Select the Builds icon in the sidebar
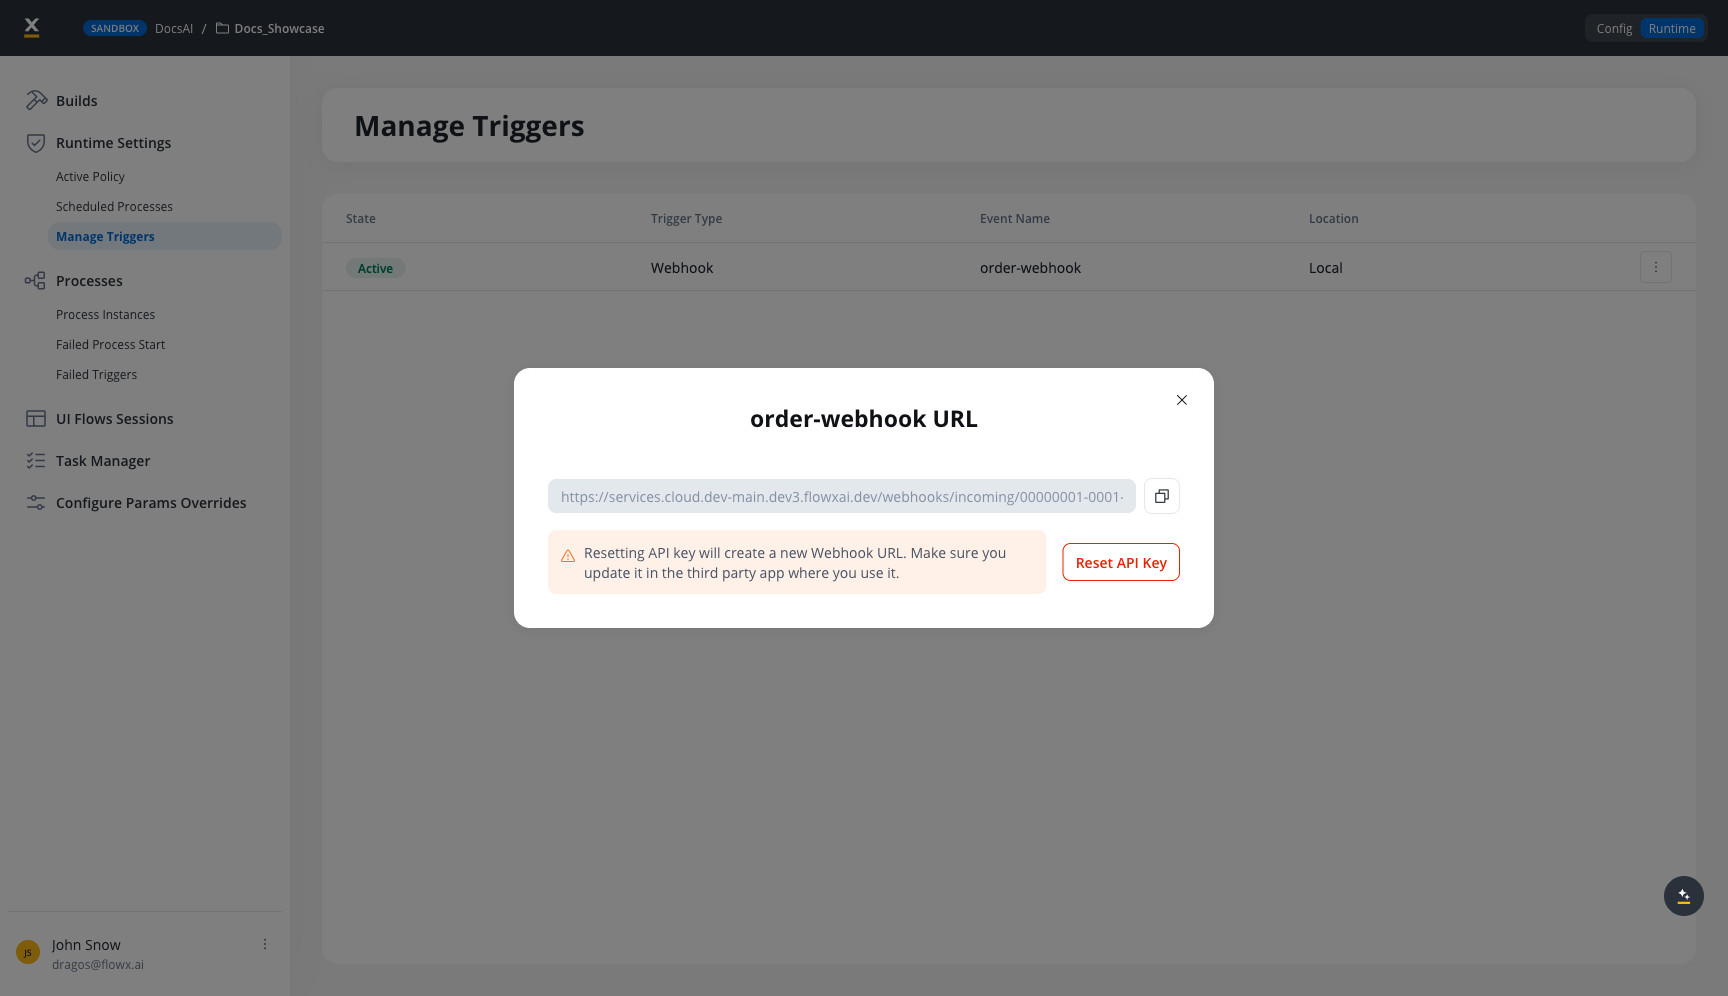This screenshot has height=996, width=1728. [x=36, y=100]
